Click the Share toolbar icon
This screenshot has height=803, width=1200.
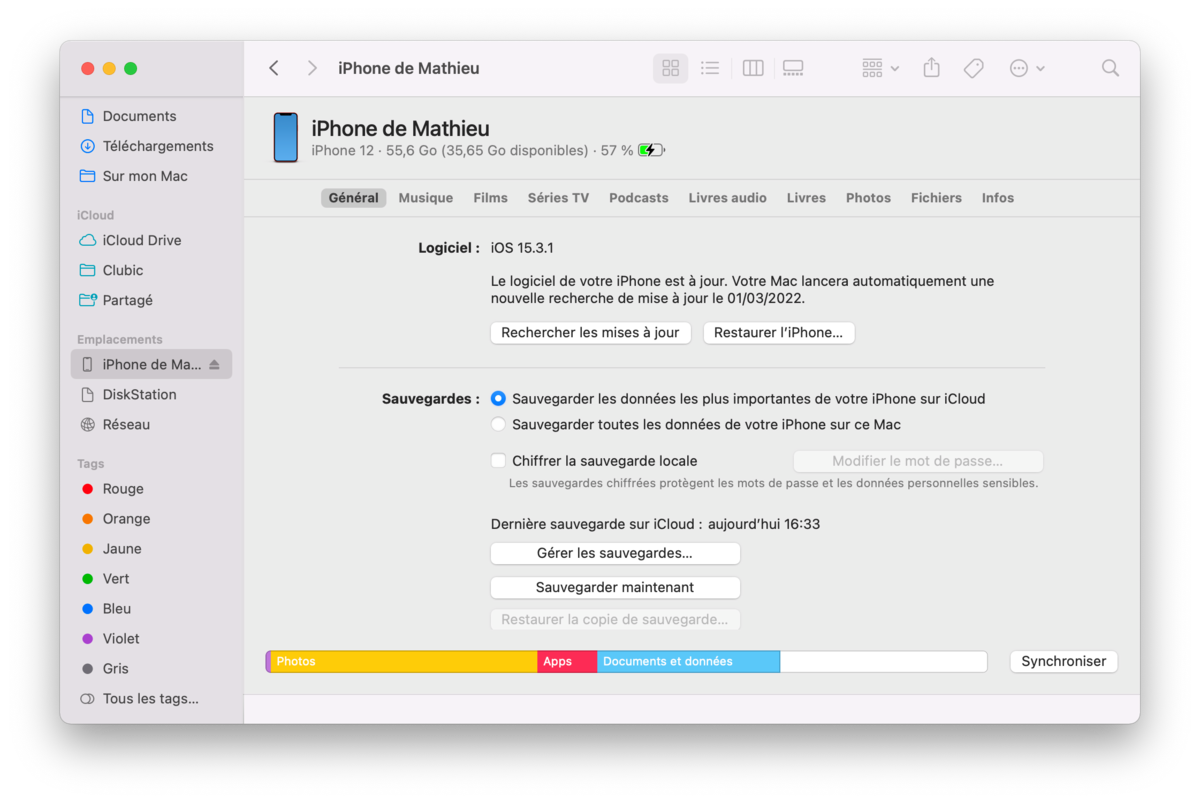click(x=932, y=68)
